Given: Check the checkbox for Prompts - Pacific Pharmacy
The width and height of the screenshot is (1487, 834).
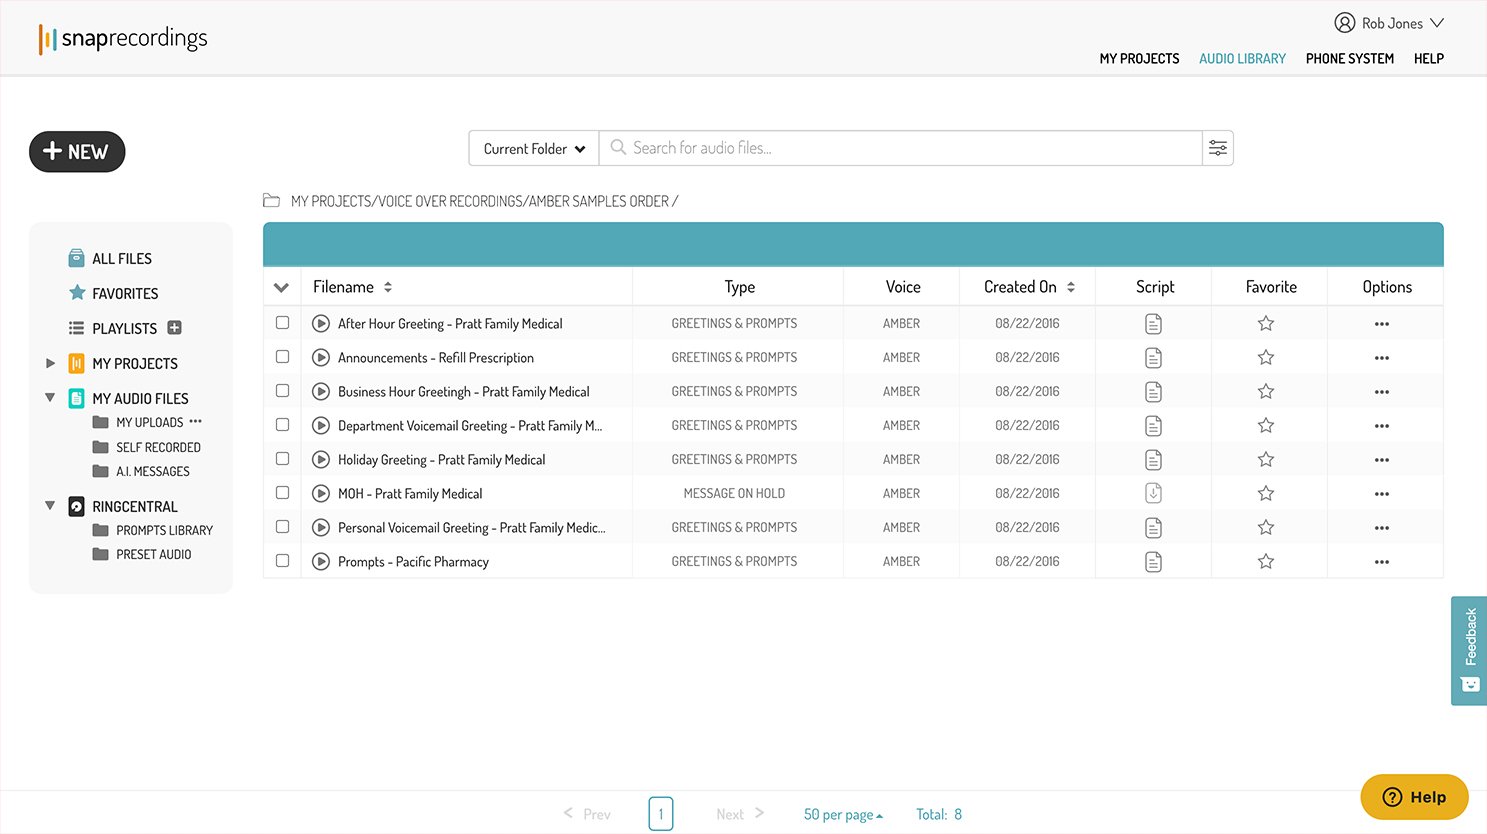Looking at the screenshot, I should point(282,561).
